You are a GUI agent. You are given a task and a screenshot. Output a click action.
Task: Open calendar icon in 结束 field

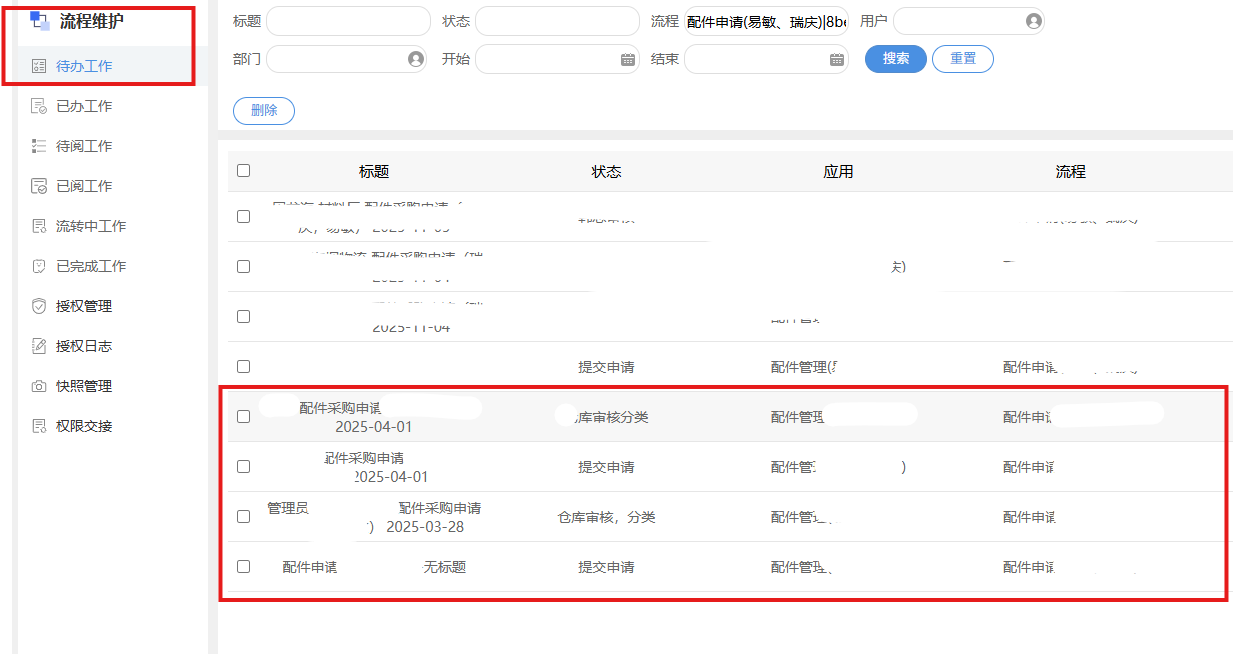837,59
